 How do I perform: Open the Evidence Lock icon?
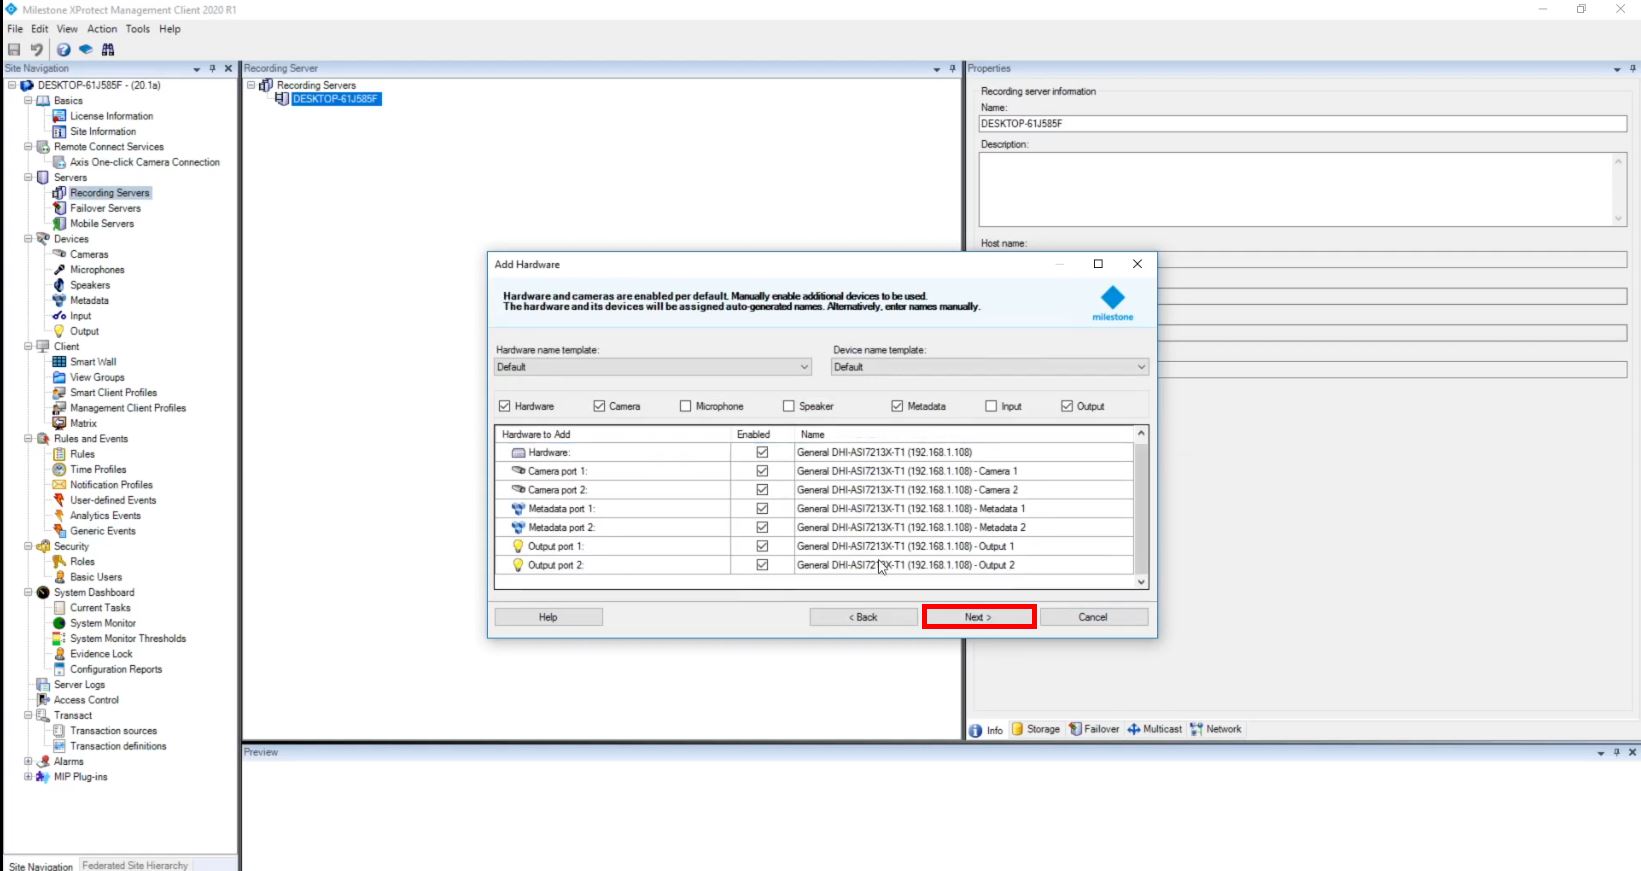(x=59, y=654)
